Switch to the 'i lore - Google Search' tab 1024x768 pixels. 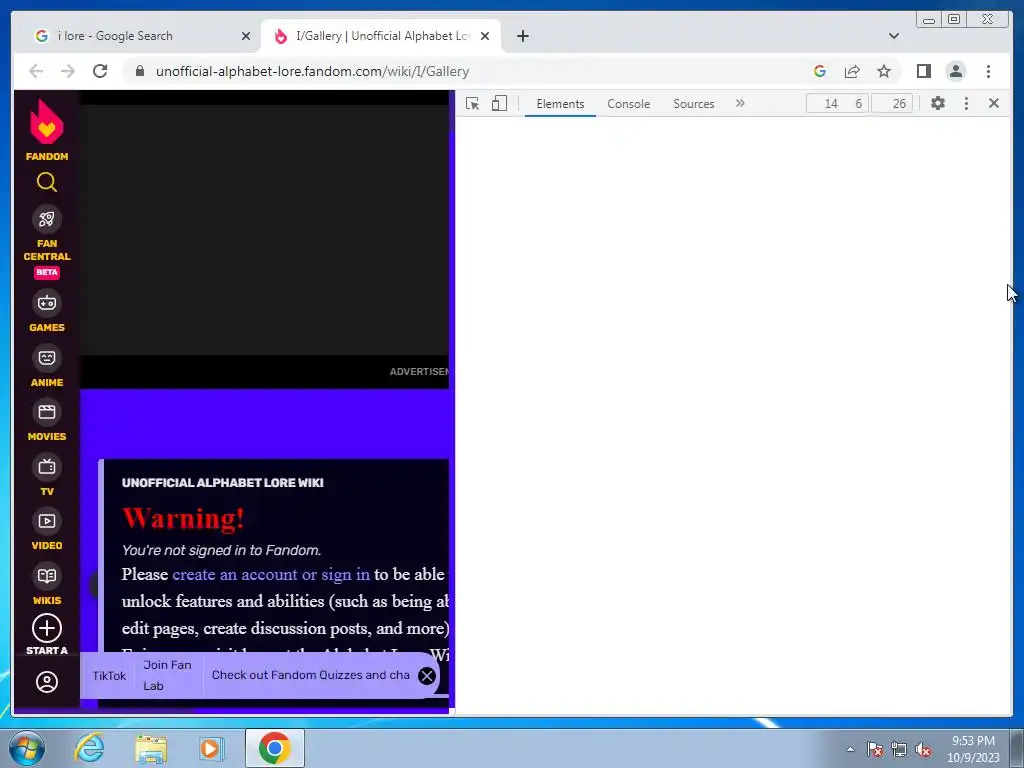[x=115, y=36]
